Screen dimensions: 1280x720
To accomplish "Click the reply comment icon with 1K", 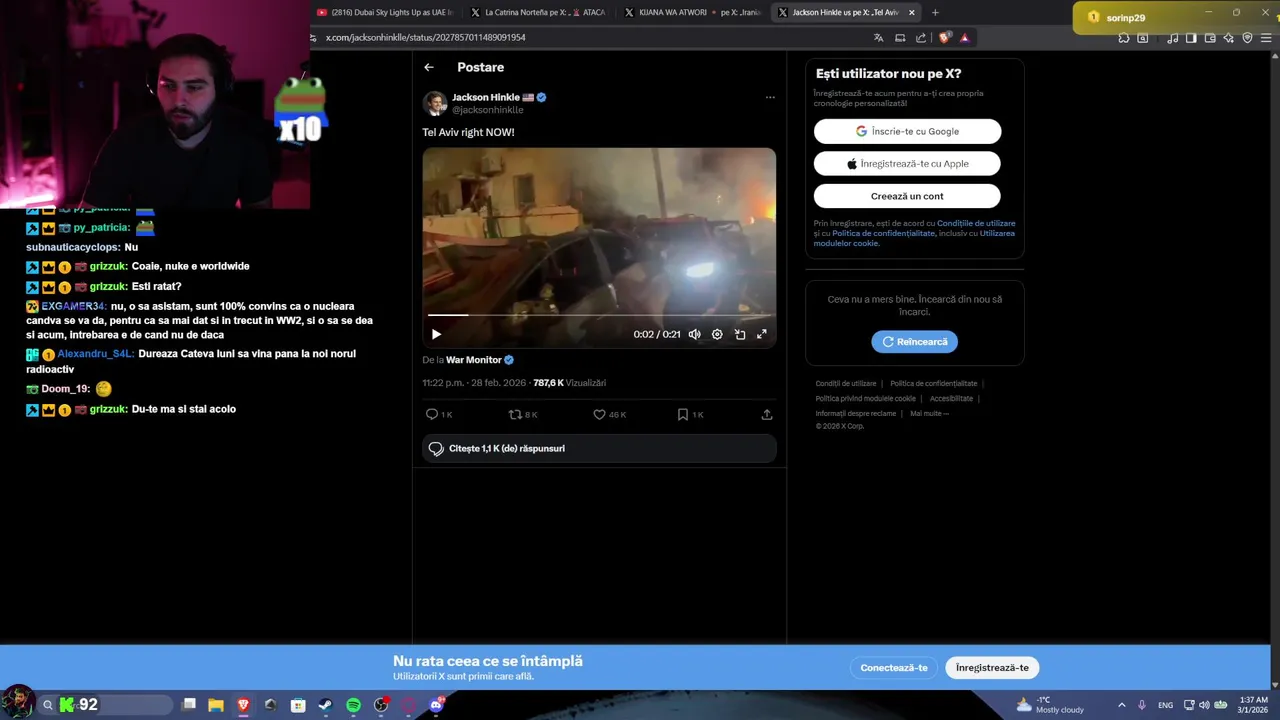I will pyautogui.click(x=439, y=414).
